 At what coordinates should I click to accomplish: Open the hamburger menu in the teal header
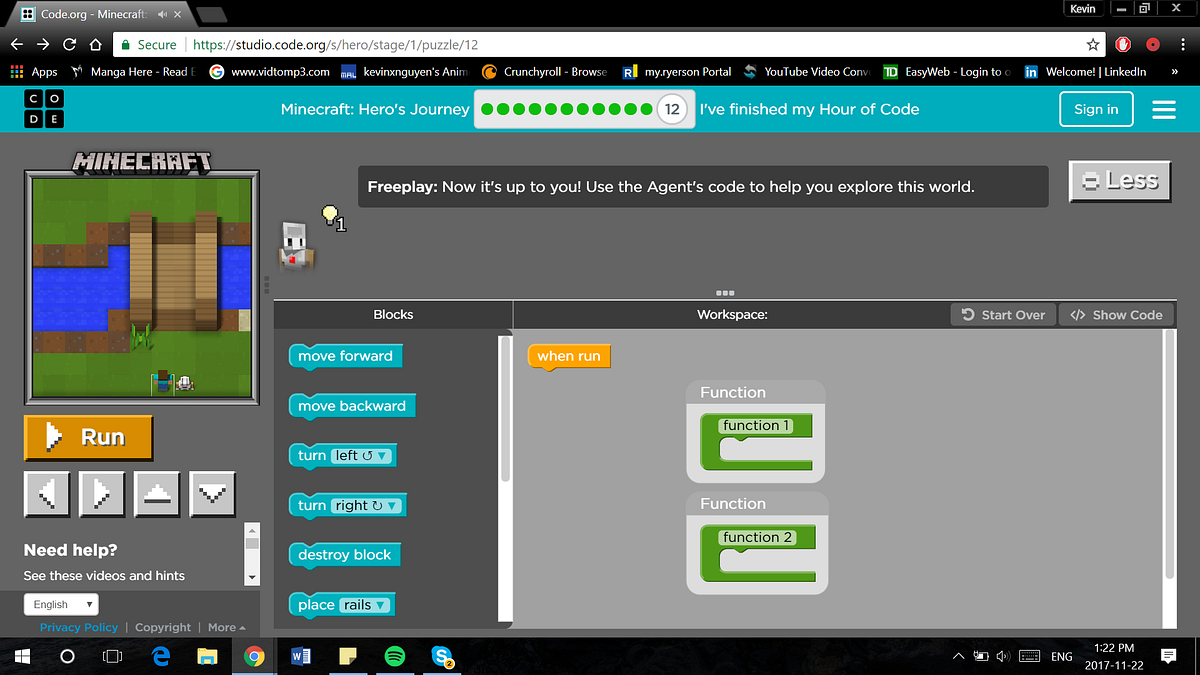tap(1163, 110)
